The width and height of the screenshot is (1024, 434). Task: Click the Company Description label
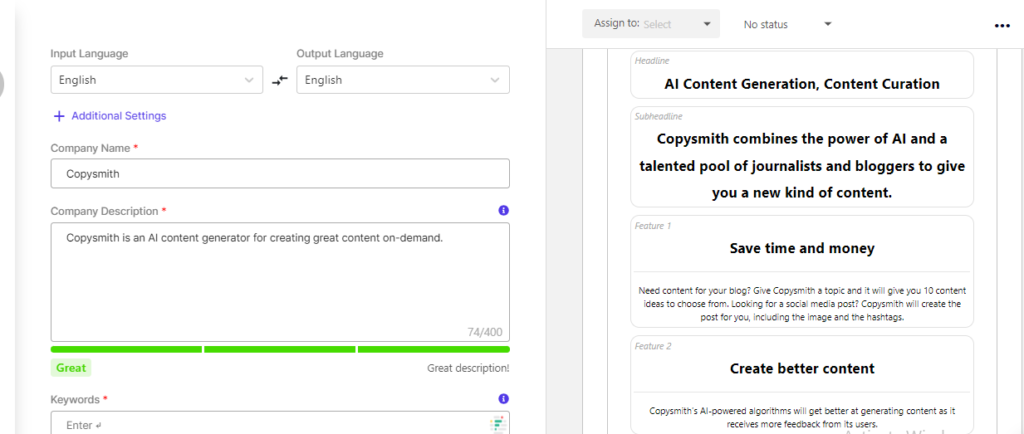(x=104, y=211)
